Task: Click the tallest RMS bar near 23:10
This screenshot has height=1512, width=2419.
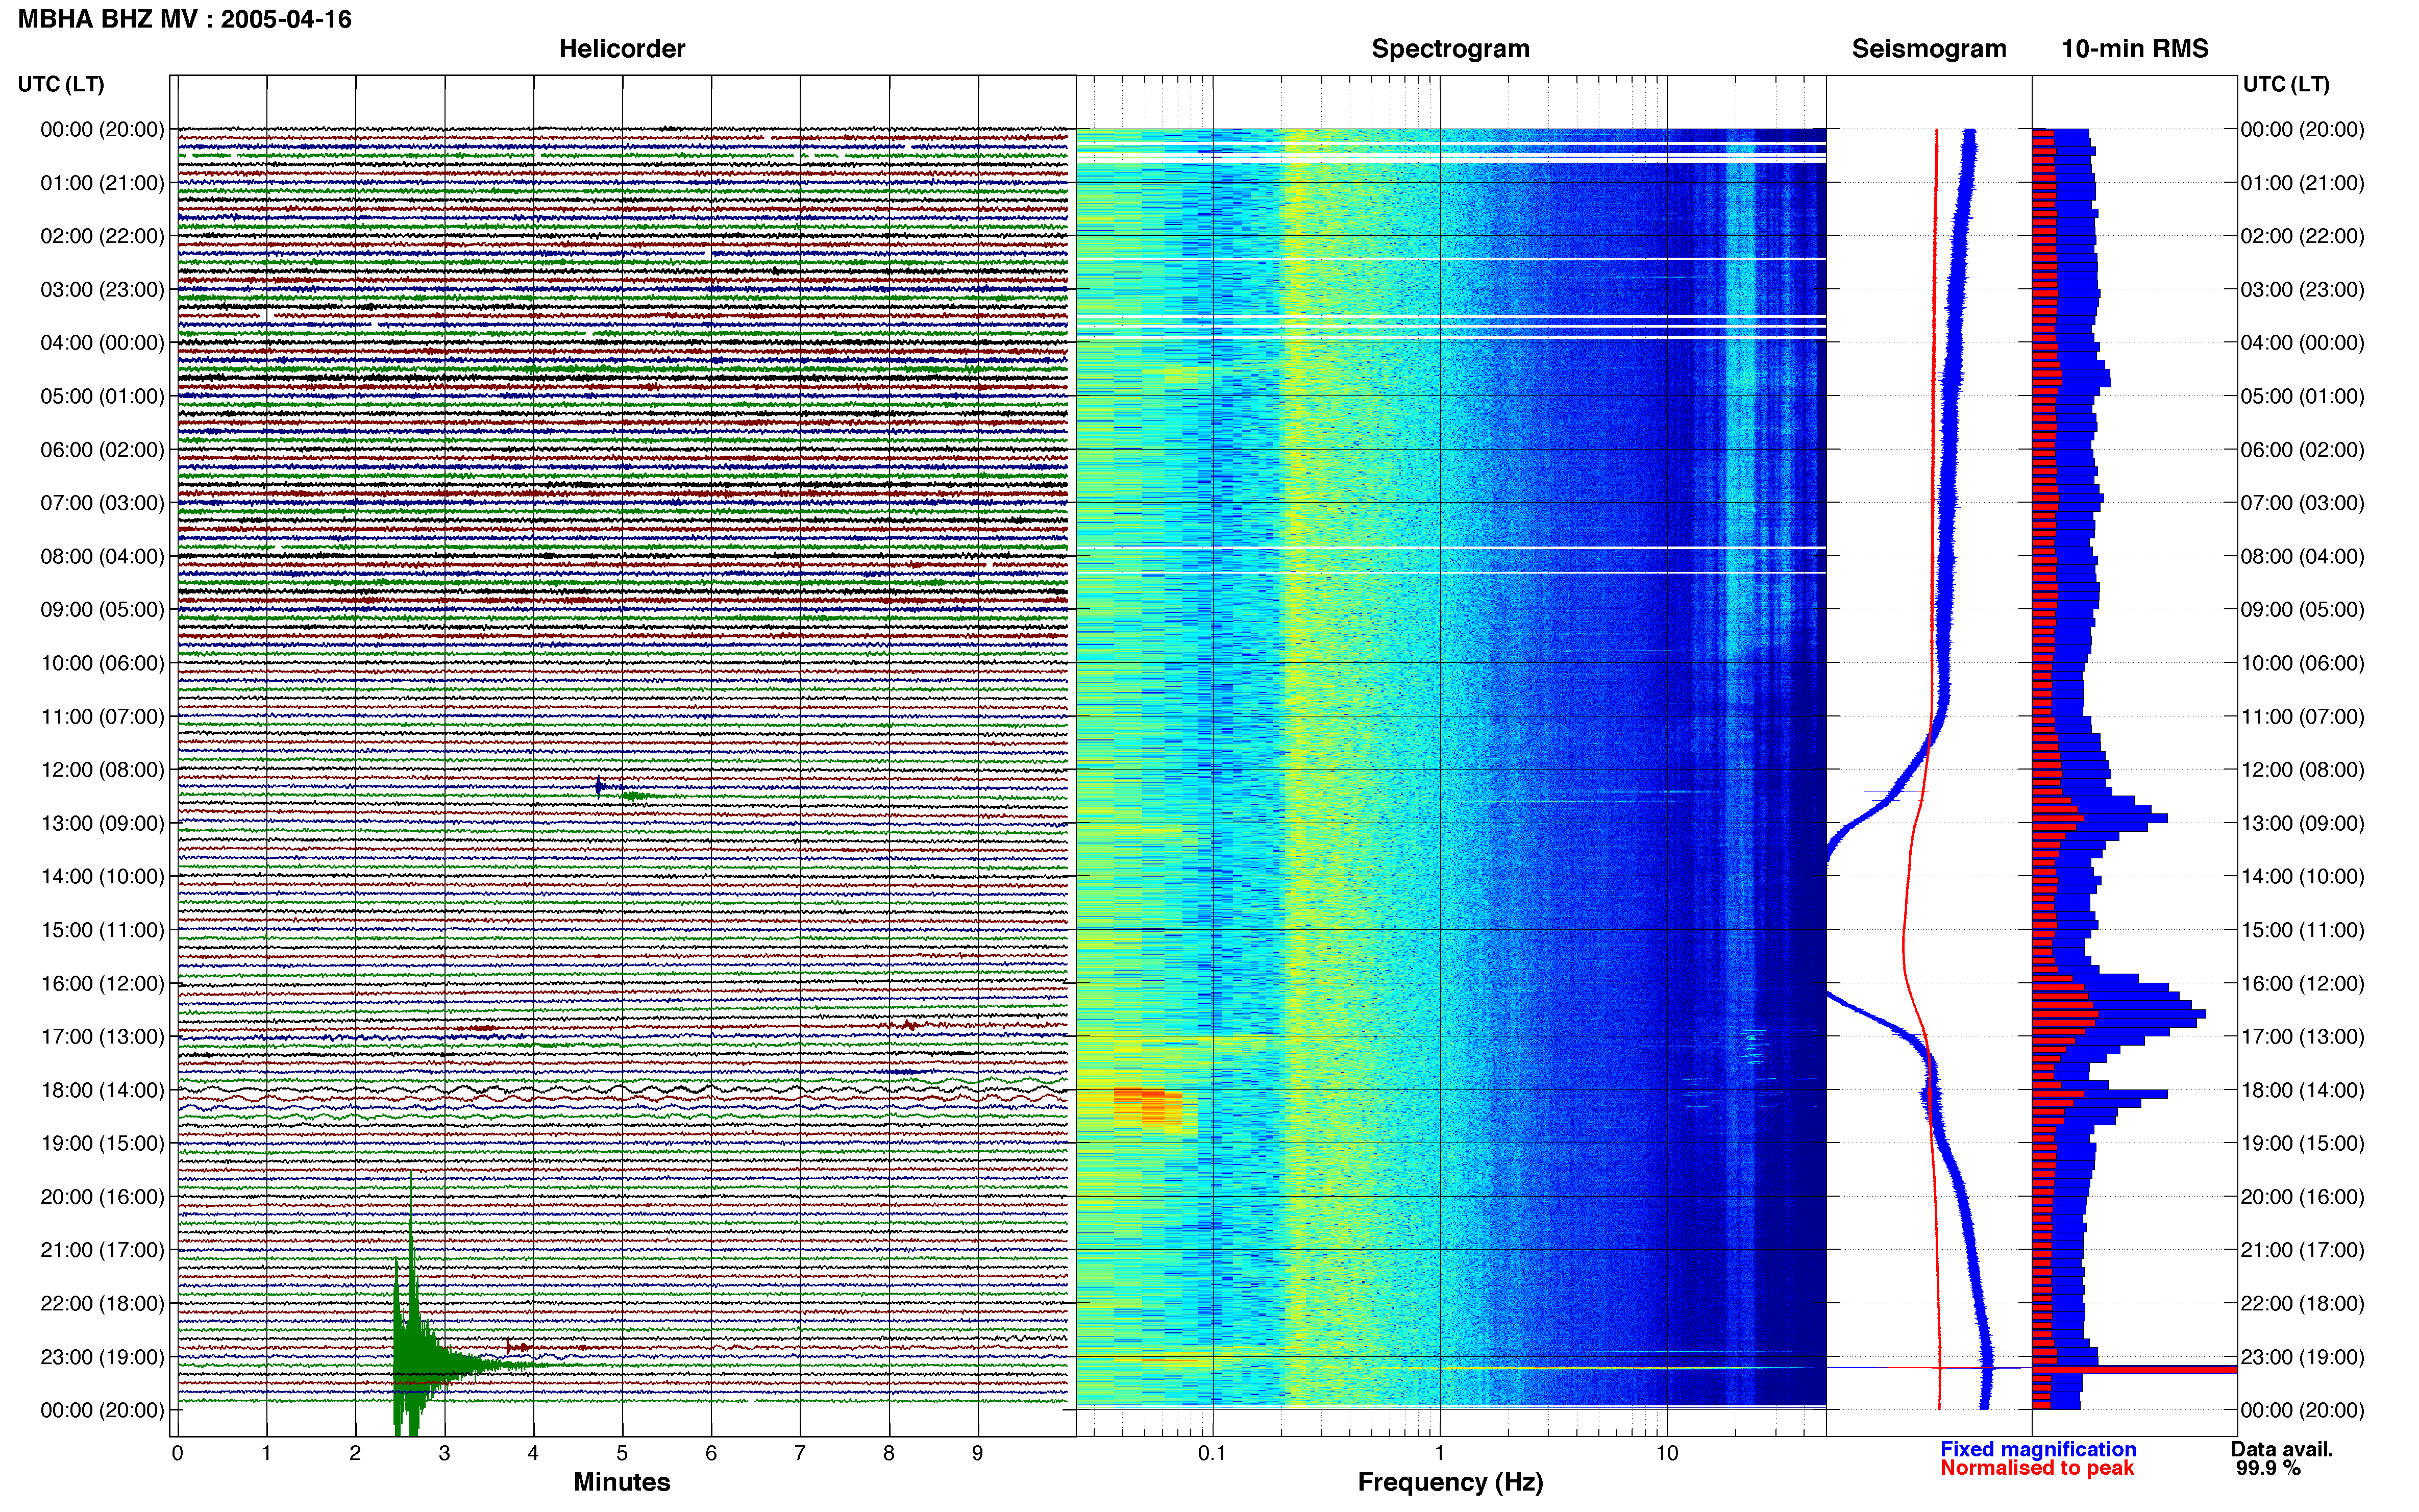Action: pyautogui.click(x=2134, y=1369)
